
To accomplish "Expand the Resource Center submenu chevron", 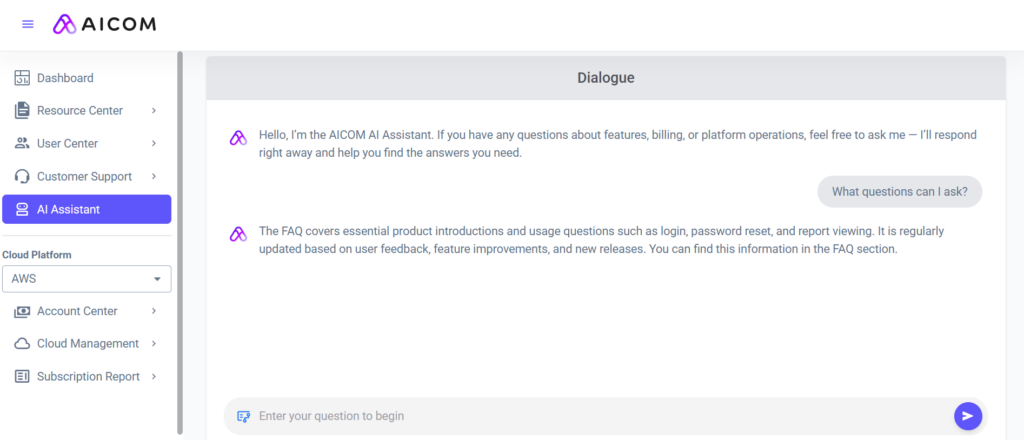I will tap(154, 110).
